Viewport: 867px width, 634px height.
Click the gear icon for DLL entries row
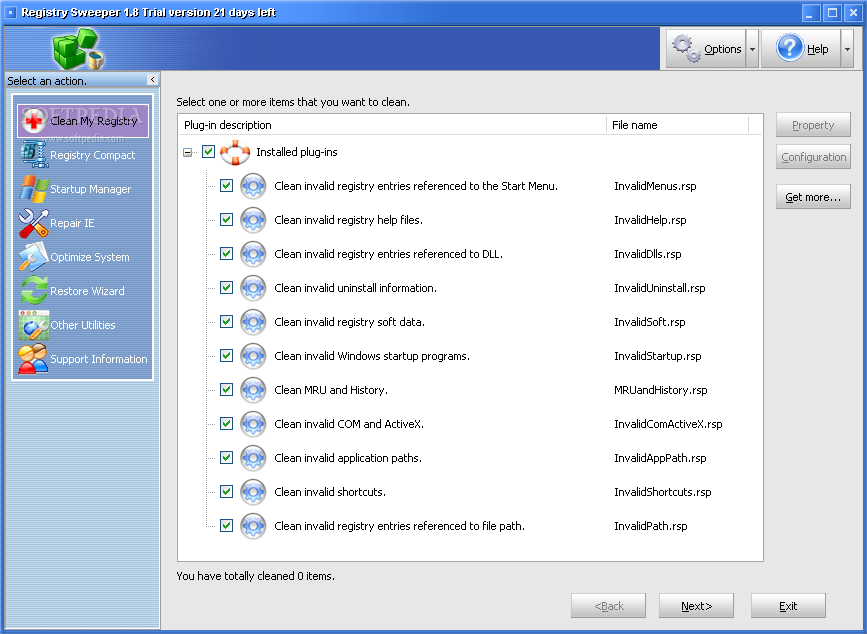coord(253,254)
